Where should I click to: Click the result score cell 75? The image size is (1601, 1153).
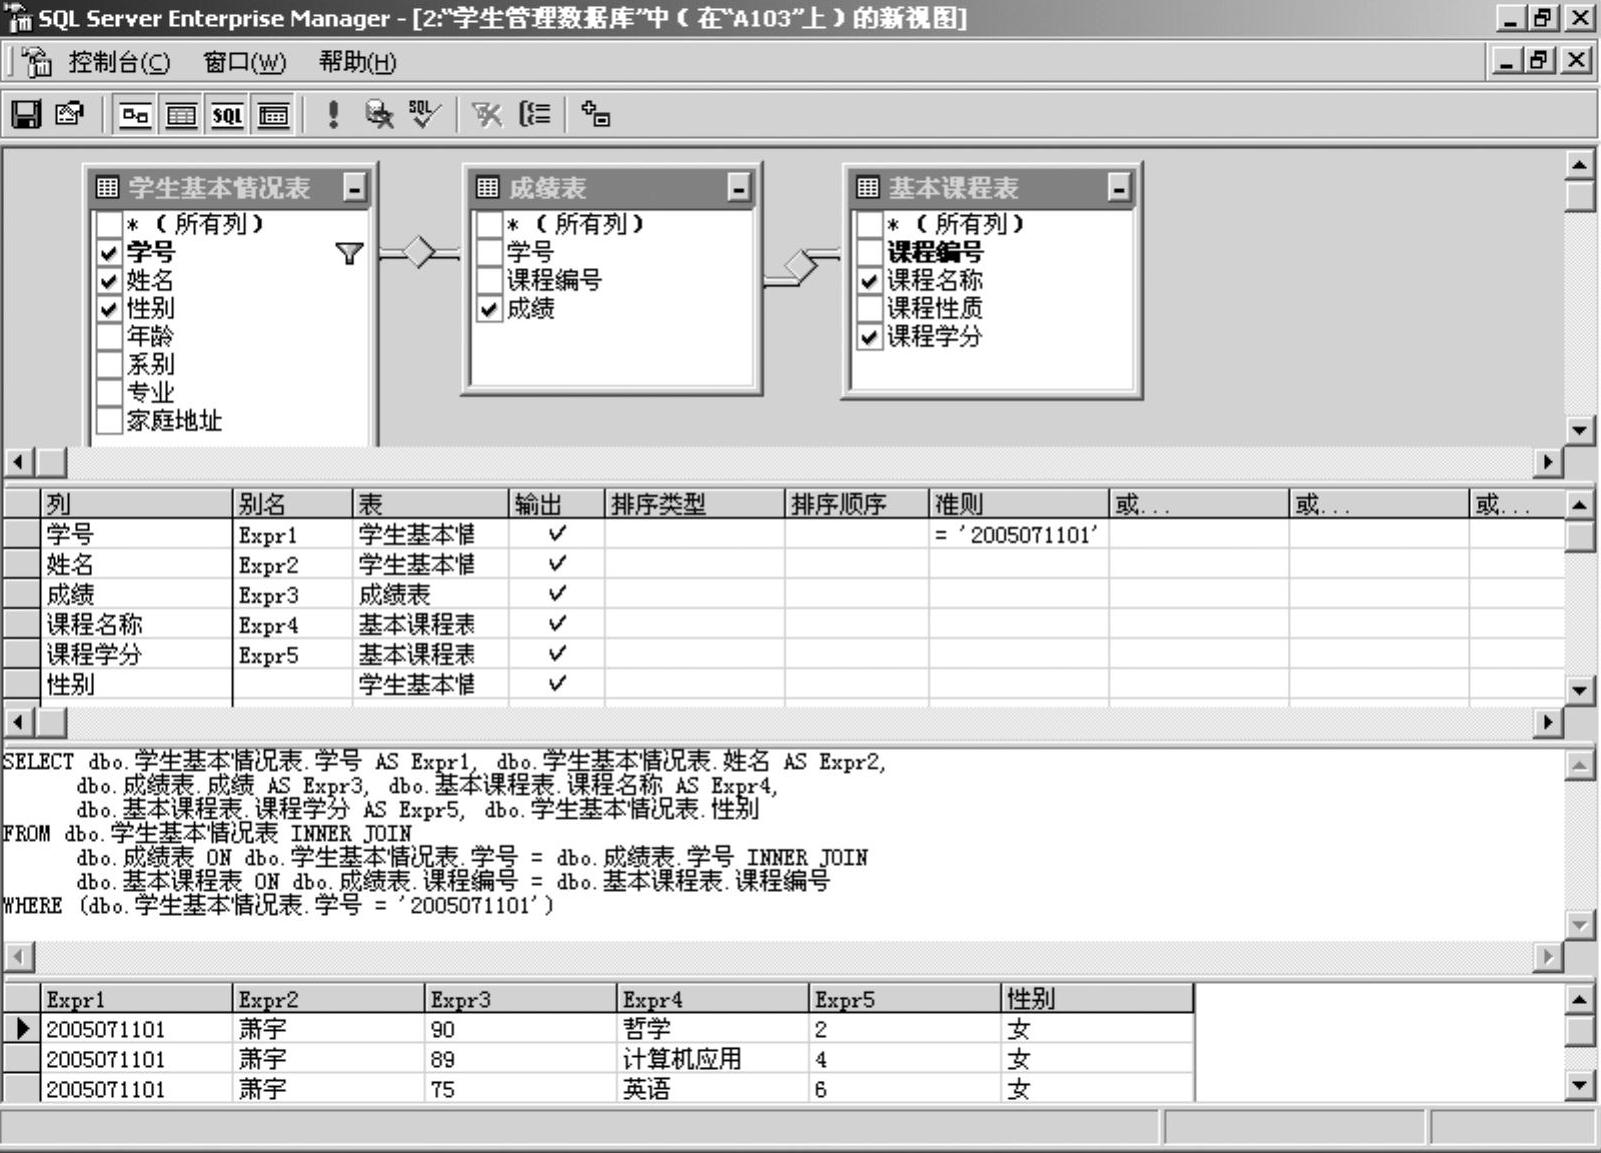coord(520,1088)
